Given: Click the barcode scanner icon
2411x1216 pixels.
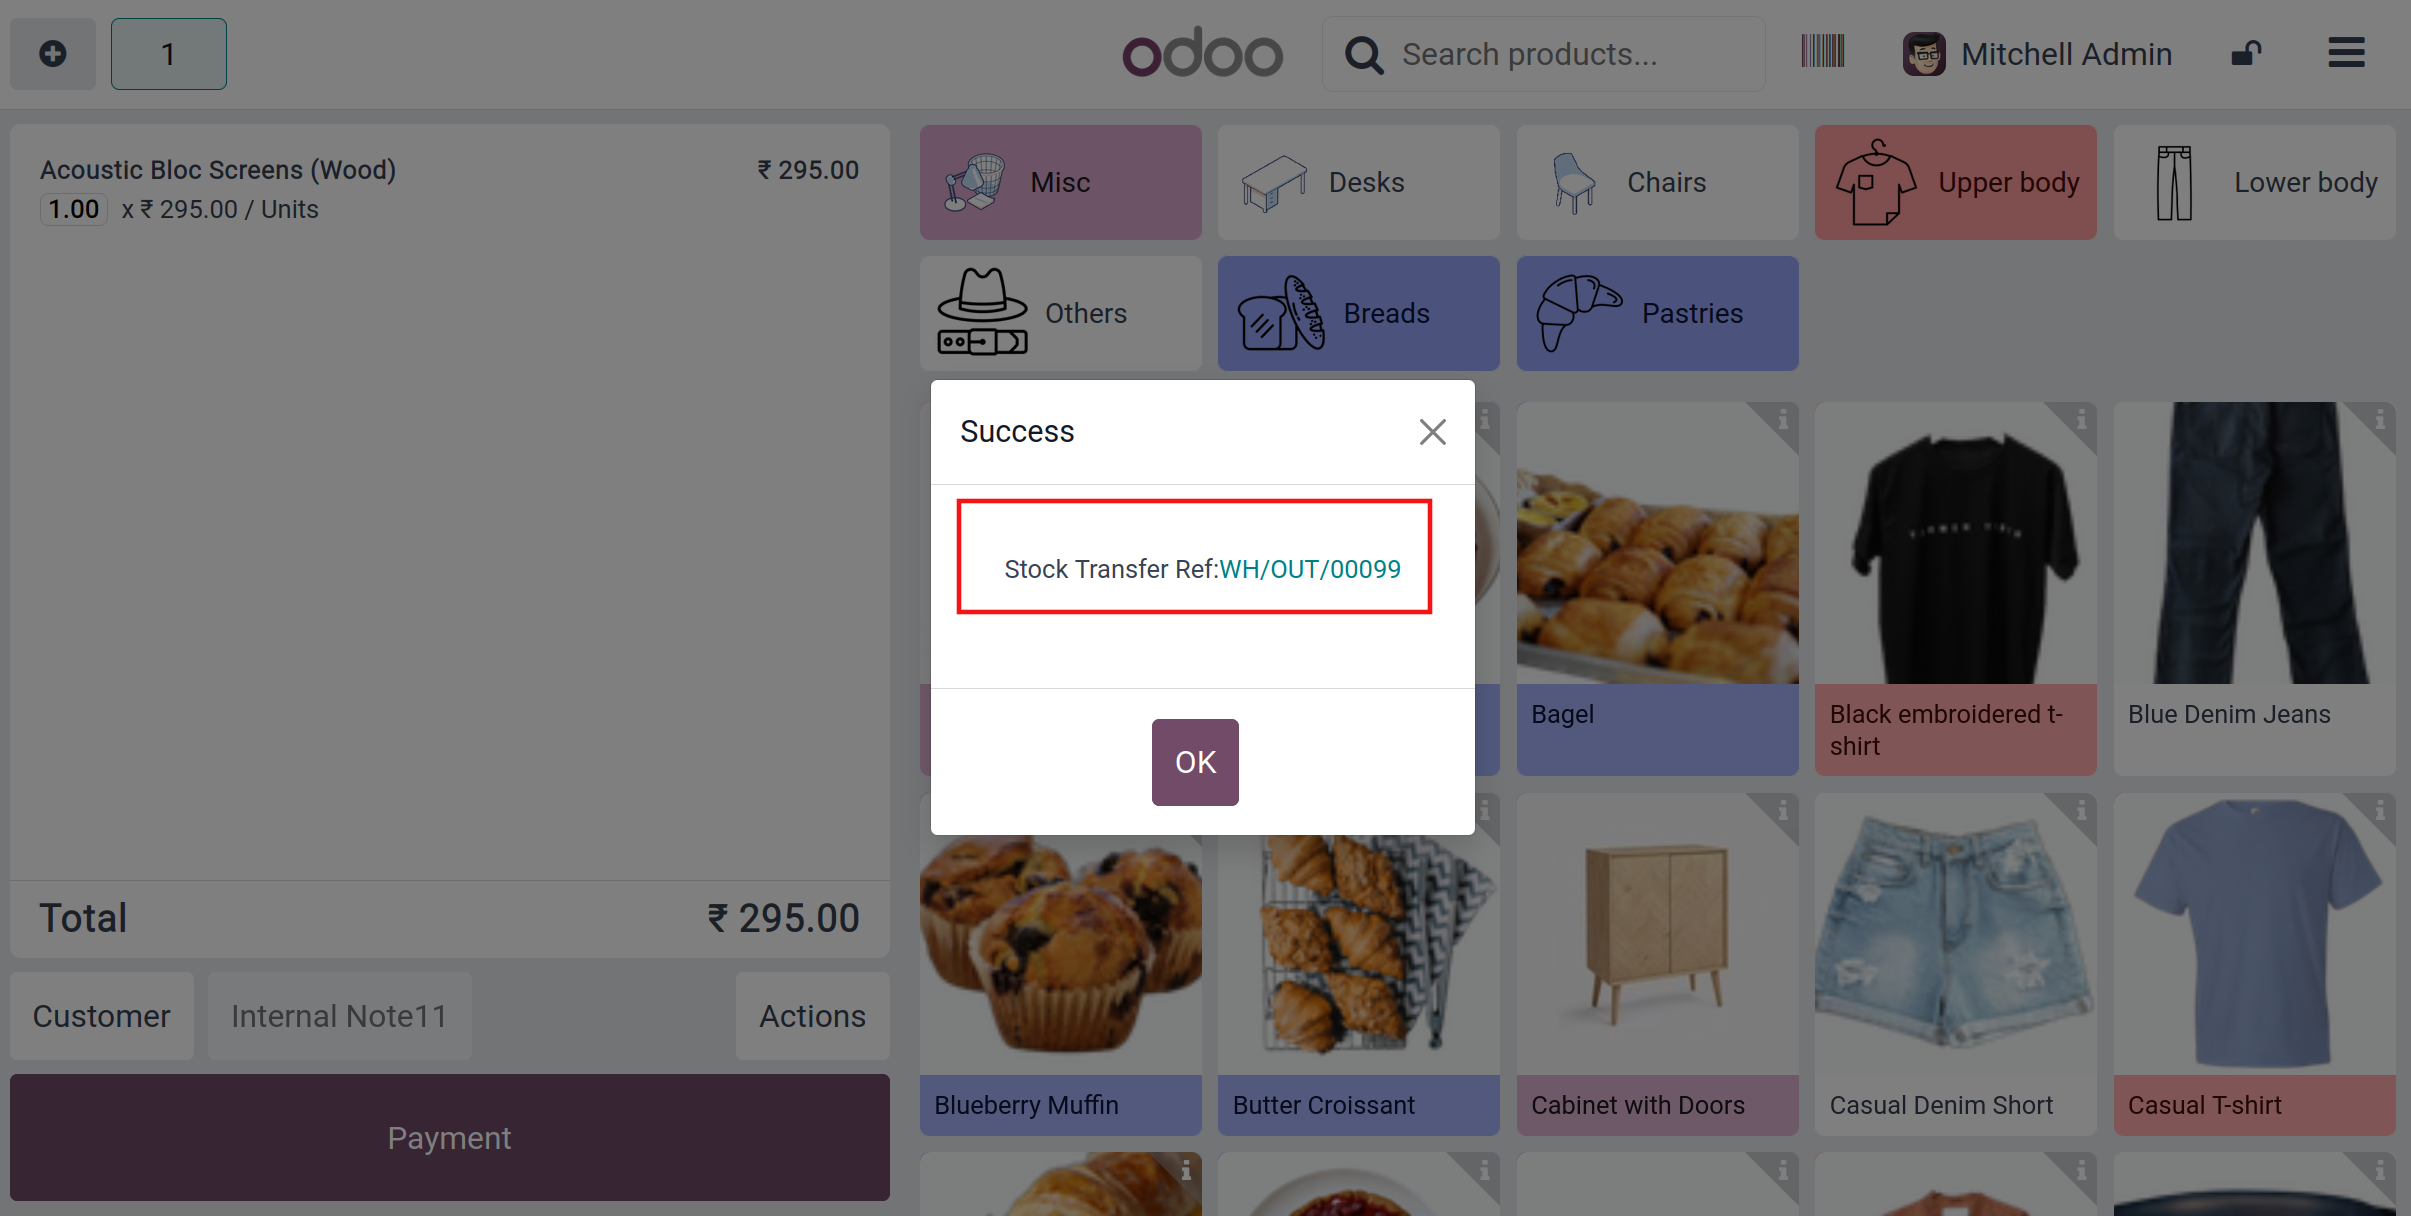Looking at the screenshot, I should pyautogui.click(x=1822, y=52).
